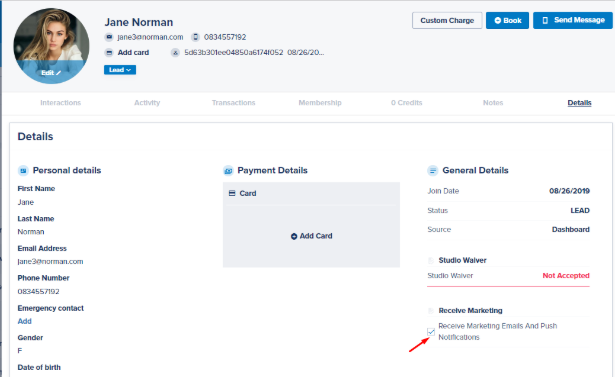Viewport: 615px width, 382px height.
Task: Edit the profile photo of Jane Norman
Action: [x=51, y=73]
